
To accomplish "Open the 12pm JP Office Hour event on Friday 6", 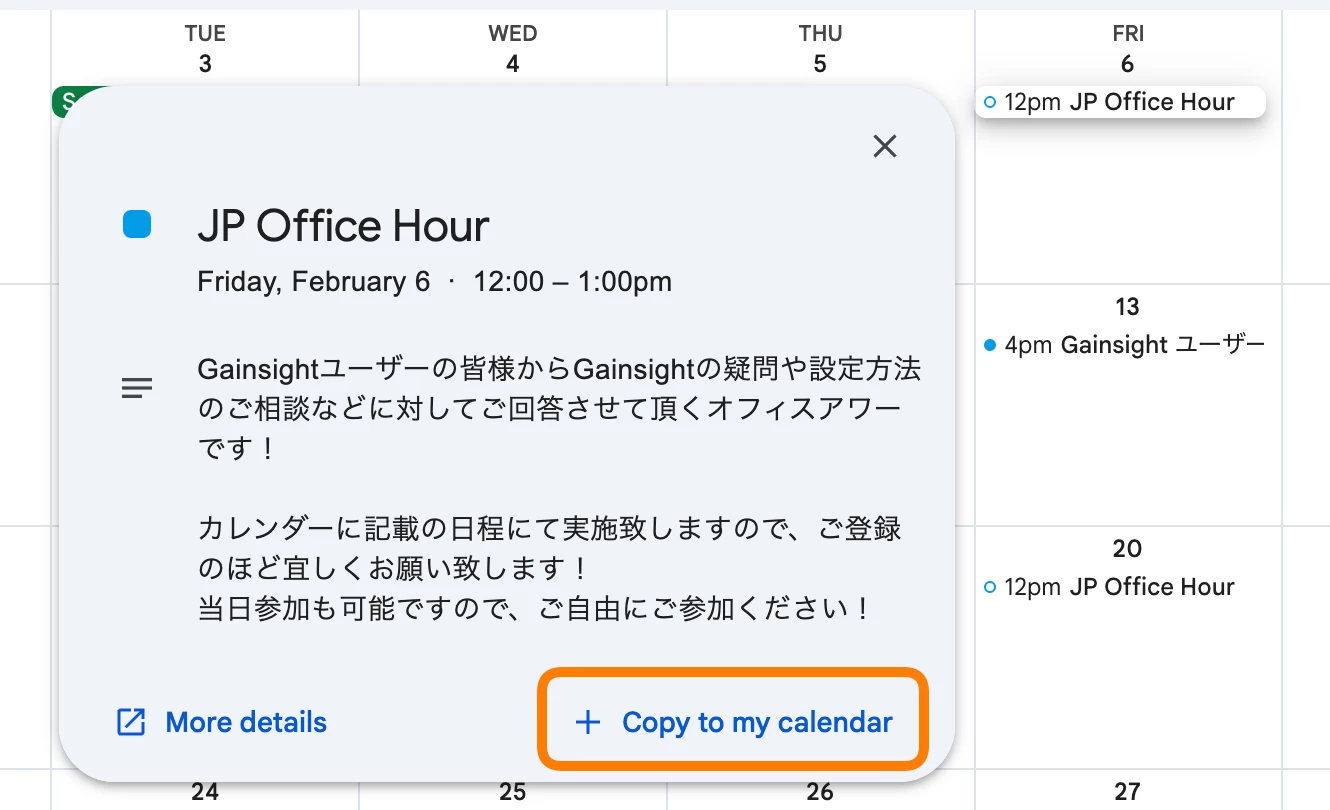I will 1120,102.
